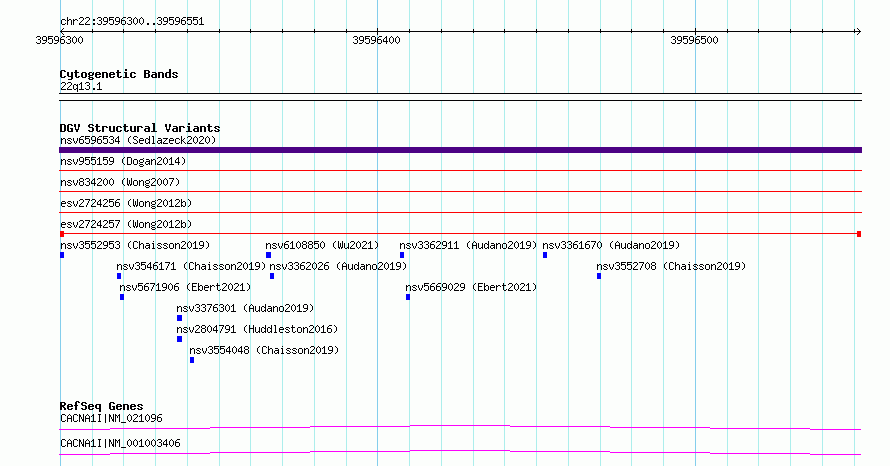
Task: Select the blue marker for nsv3376301 (Audano2019)
Action: point(179,318)
